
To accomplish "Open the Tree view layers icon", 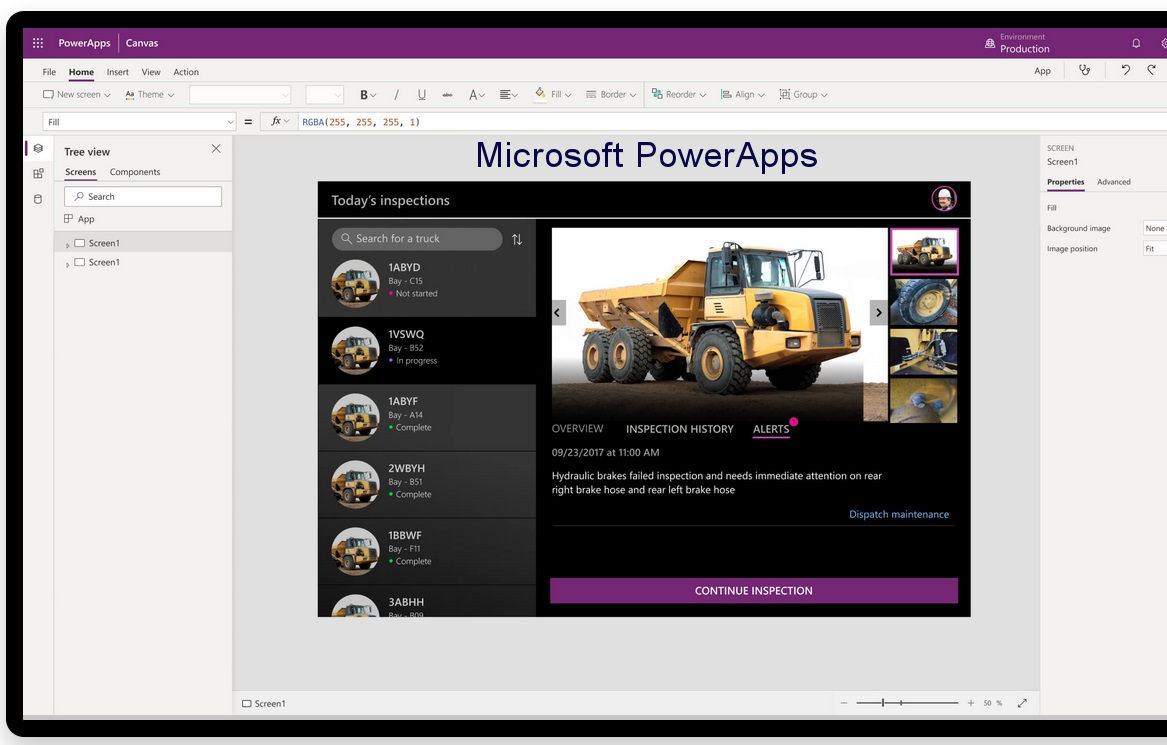I will tap(38, 149).
